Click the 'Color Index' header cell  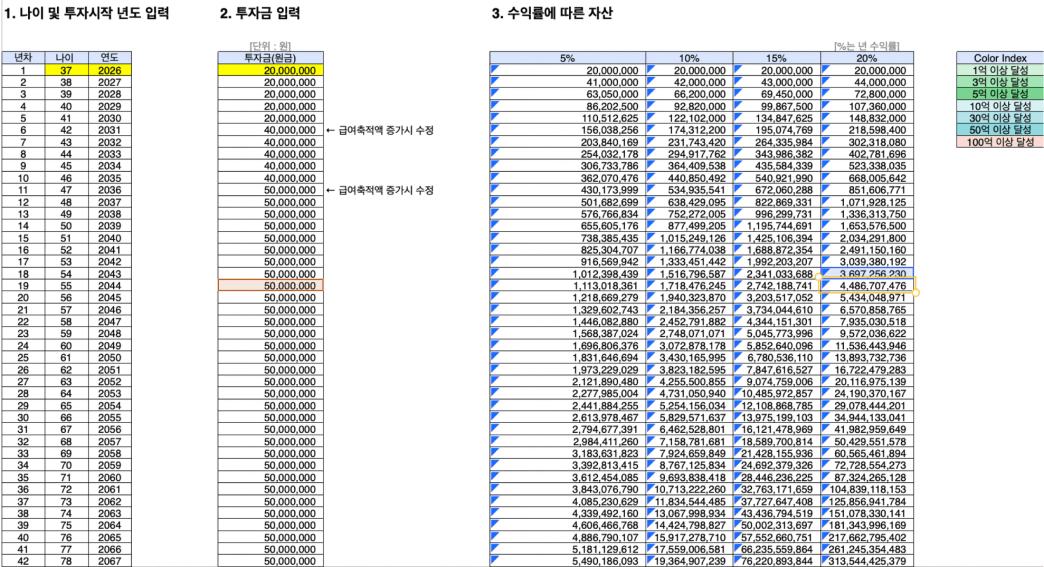(999, 59)
